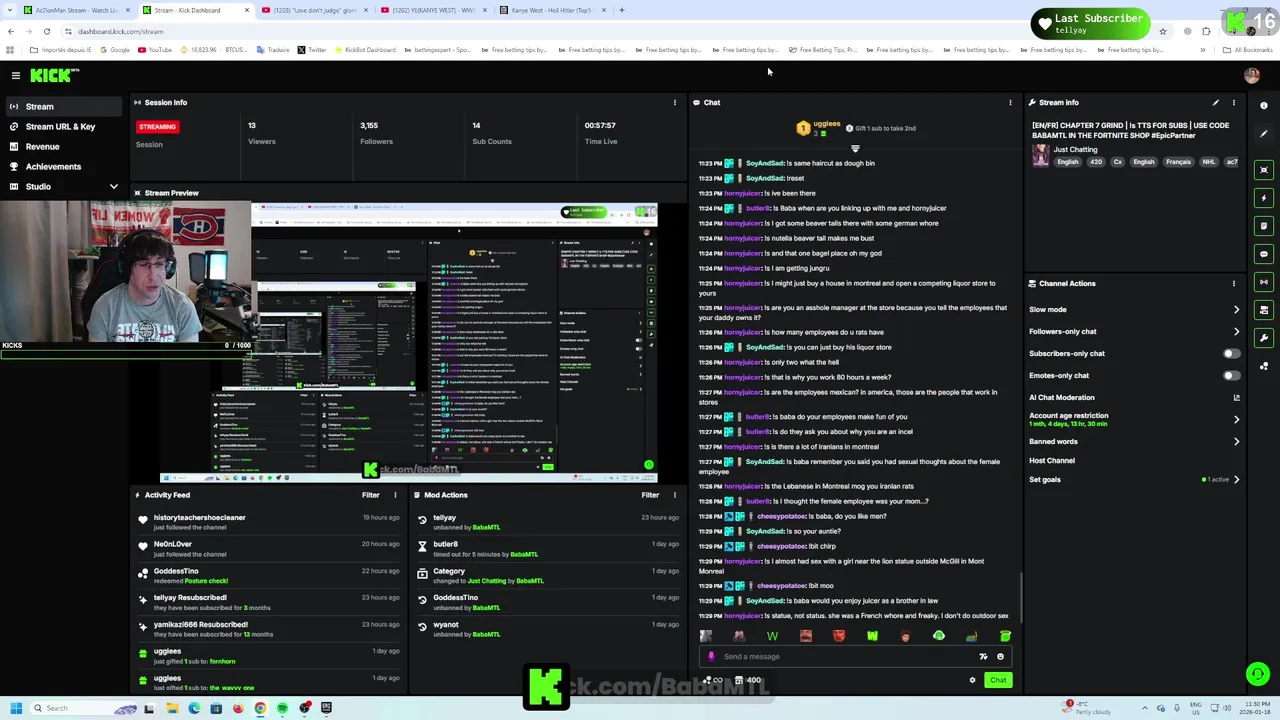Open the green headset support button

pos(1257,674)
